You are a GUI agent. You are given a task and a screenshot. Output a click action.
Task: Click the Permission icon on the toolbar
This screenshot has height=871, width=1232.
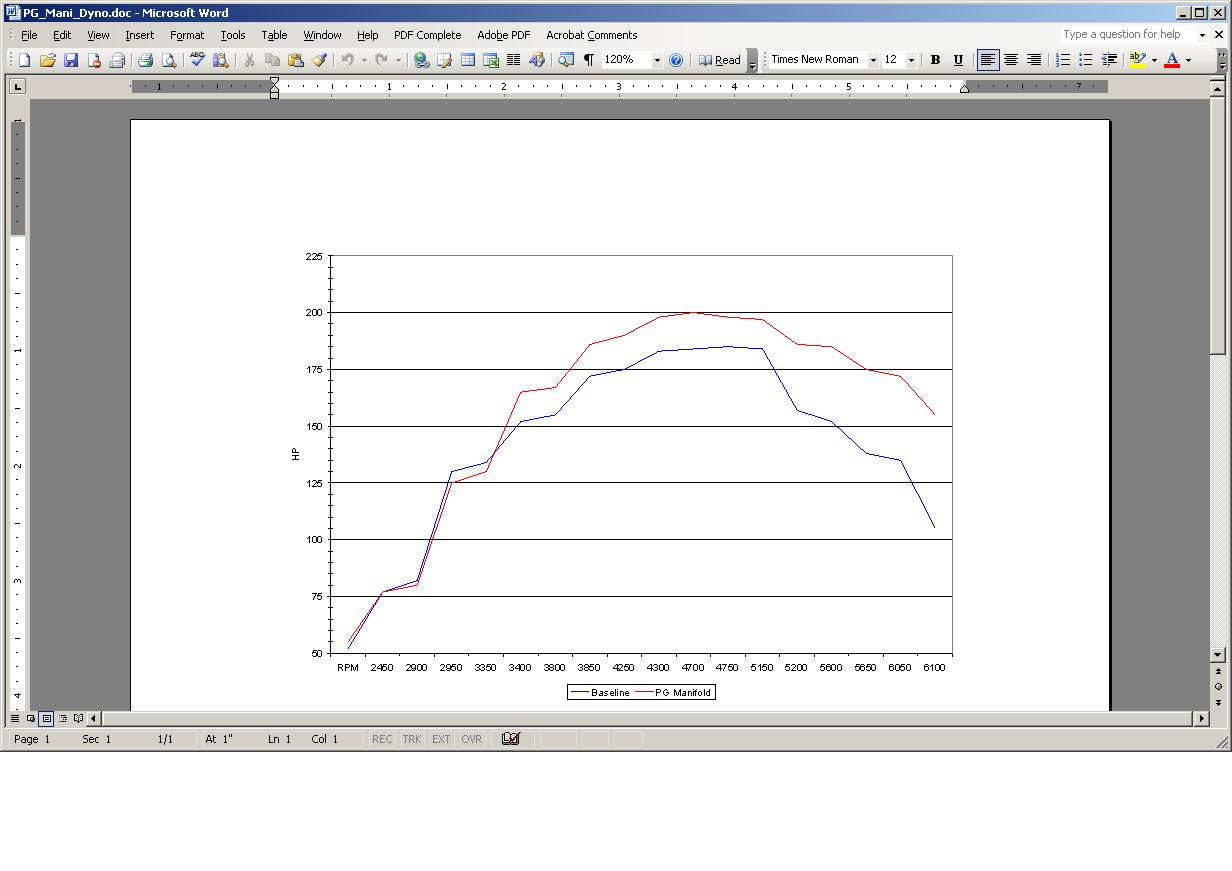coord(94,60)
